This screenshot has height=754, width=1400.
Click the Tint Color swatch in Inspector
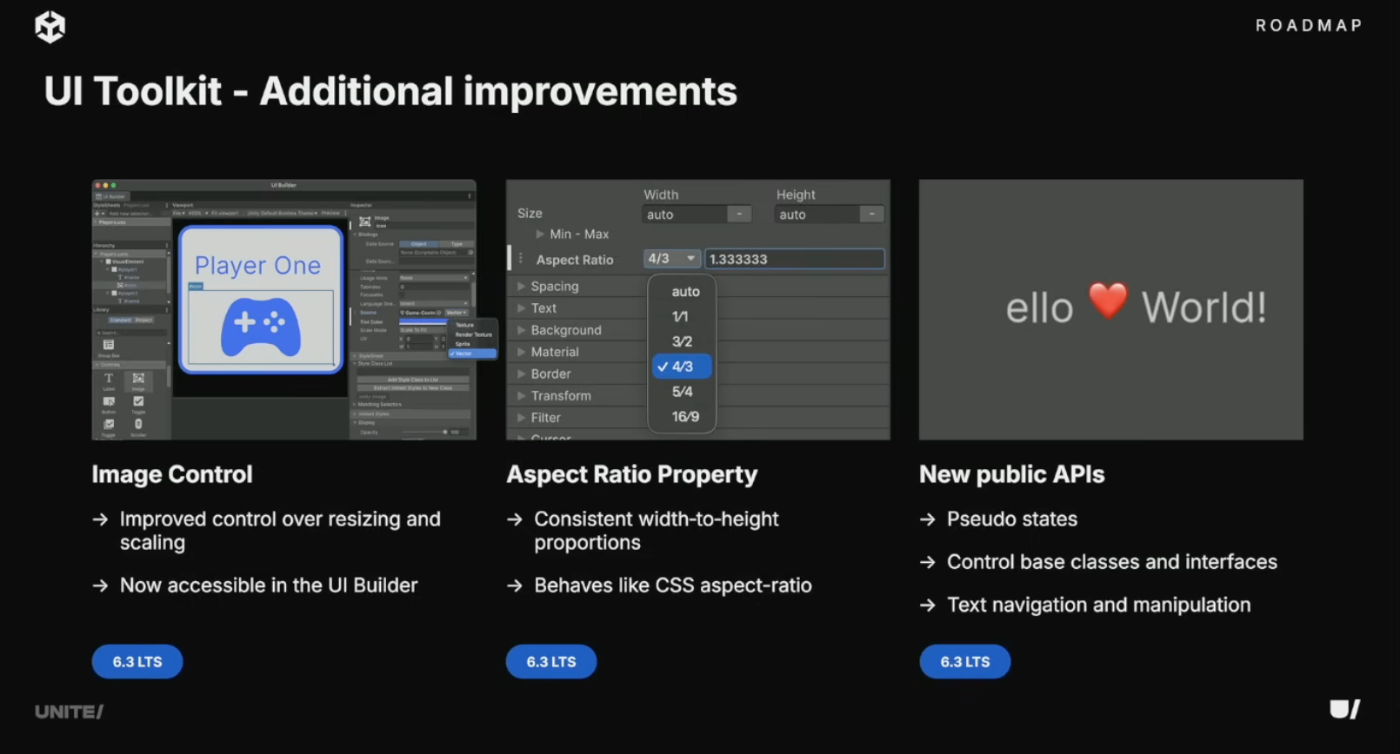pyautogui.click(x=423, y=321)
